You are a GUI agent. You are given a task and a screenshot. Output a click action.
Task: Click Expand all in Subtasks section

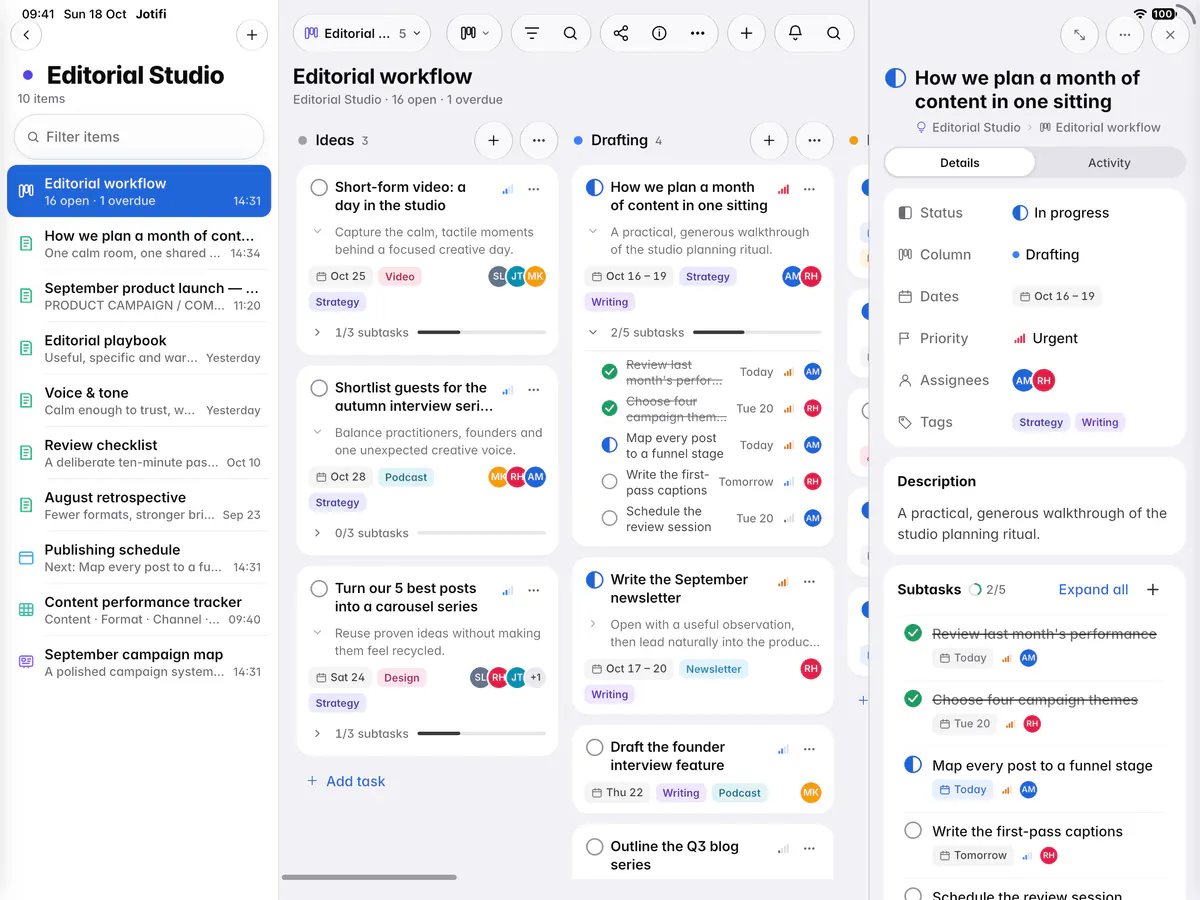coord(1093,590)
